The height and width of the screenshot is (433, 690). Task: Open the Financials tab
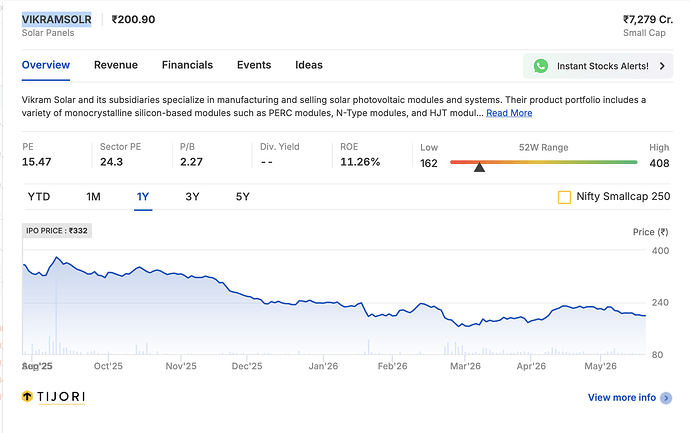tap(187, 65)
